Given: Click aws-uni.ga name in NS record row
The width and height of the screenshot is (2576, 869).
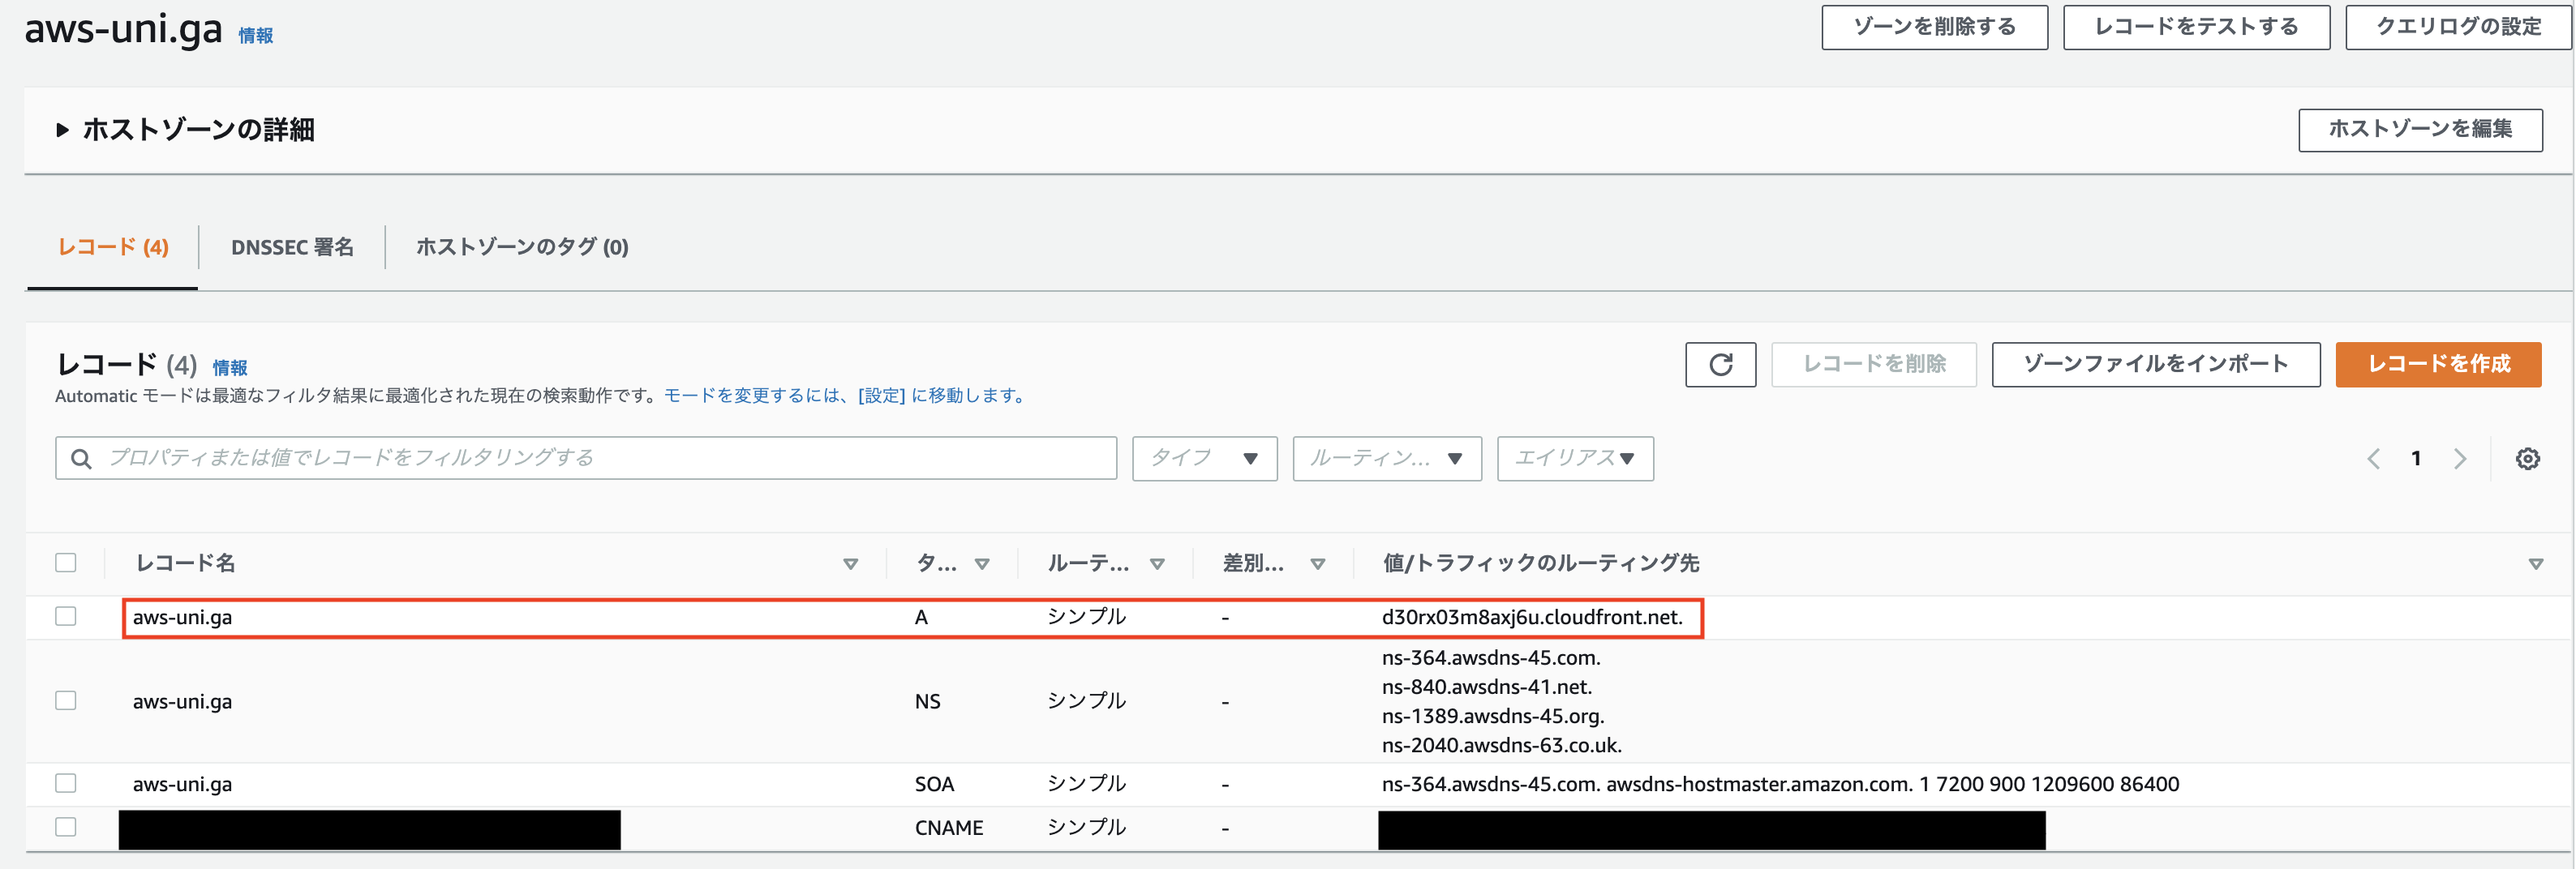Looking at the screenshot, I should point(182,701).
